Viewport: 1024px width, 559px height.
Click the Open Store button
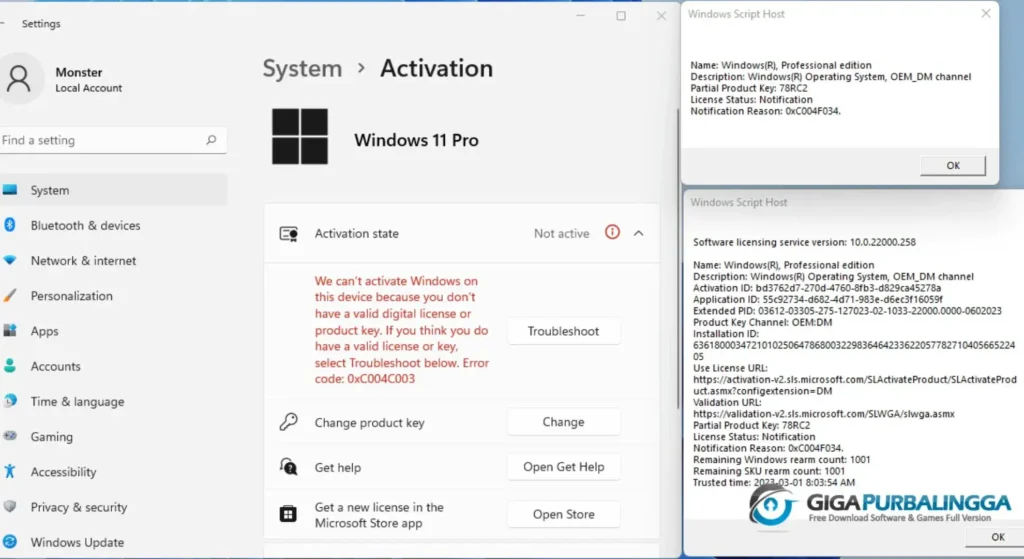point(563,515)
